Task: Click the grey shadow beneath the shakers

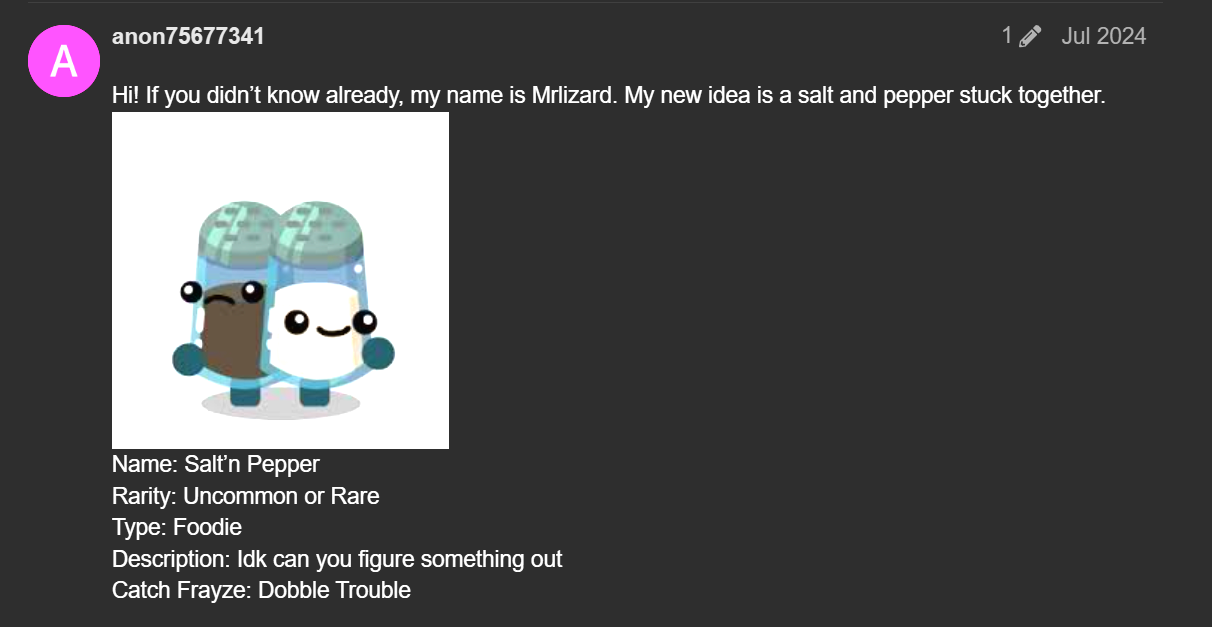Action: pos(280,404)
